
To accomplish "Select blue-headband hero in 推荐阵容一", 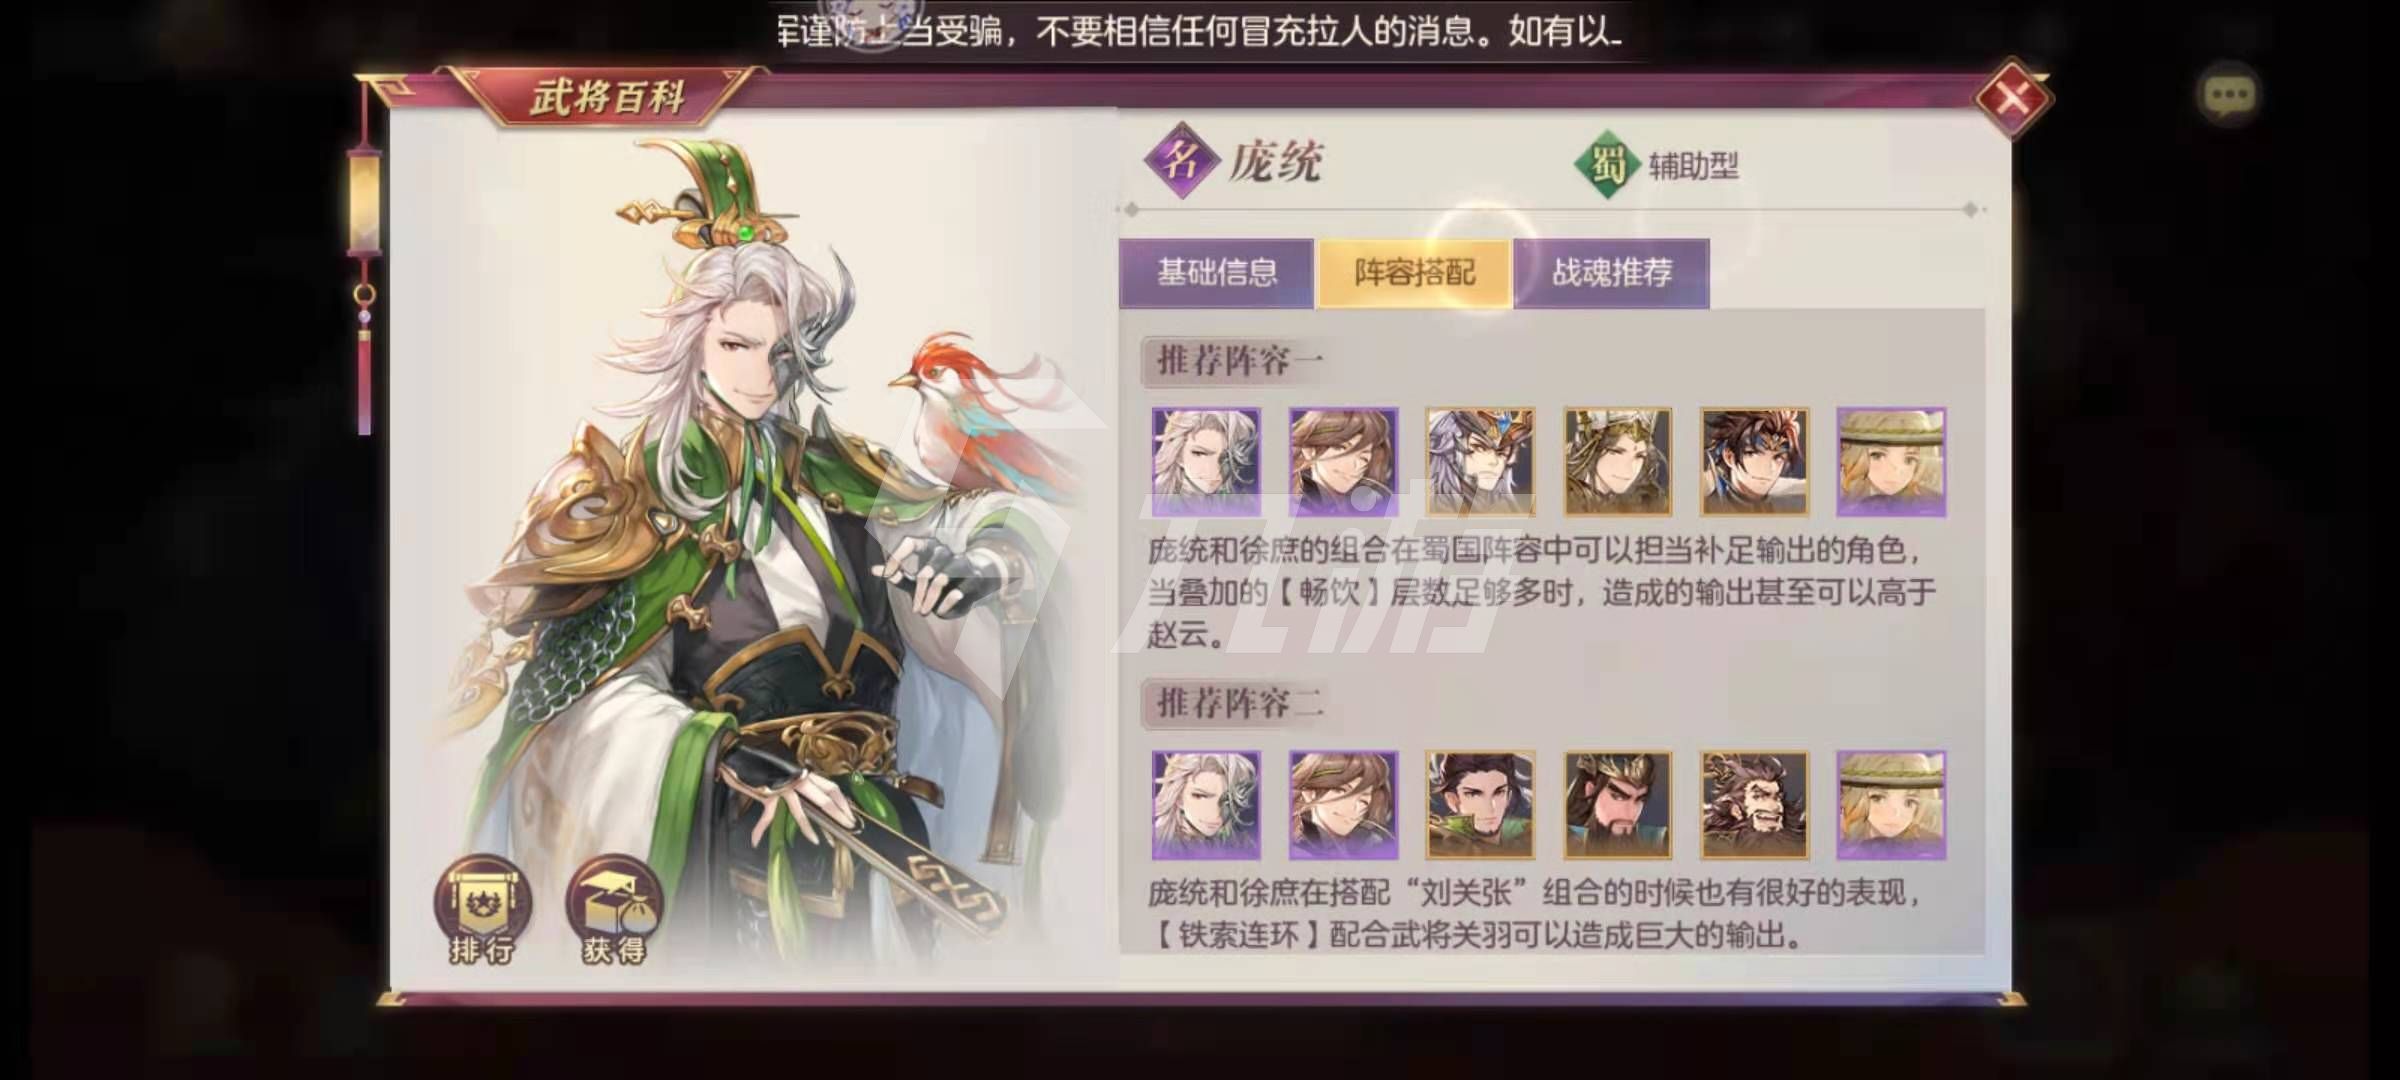I will click(1754, 461).
